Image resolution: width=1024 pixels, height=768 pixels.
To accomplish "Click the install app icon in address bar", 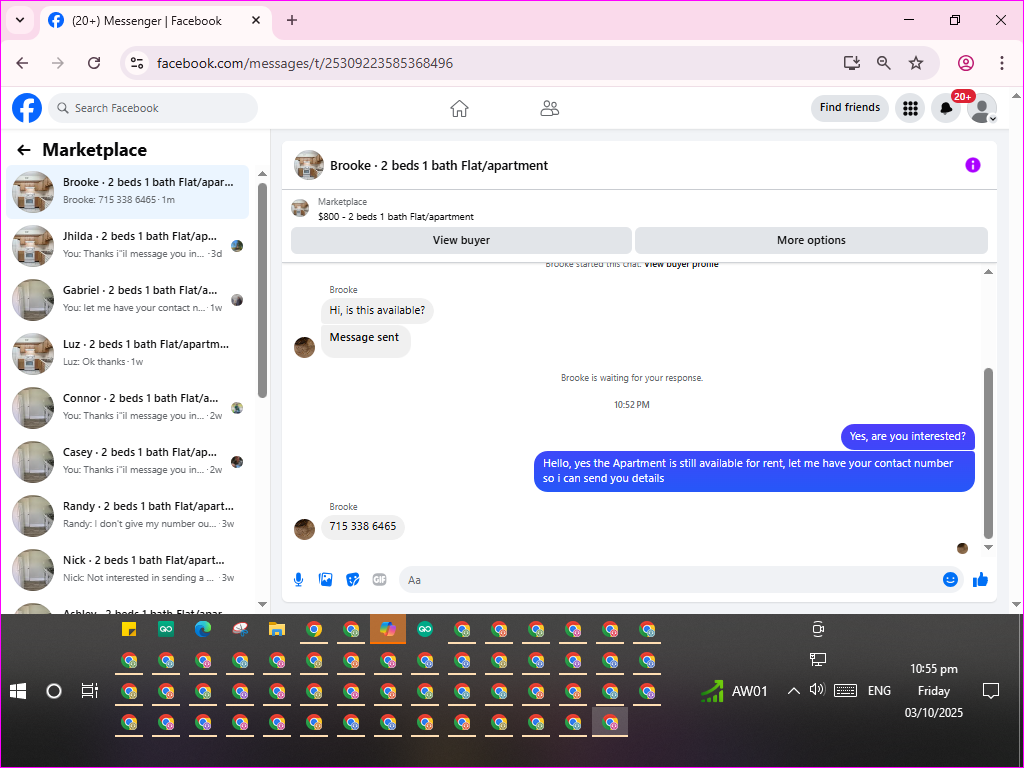I will tap(852, 63).
